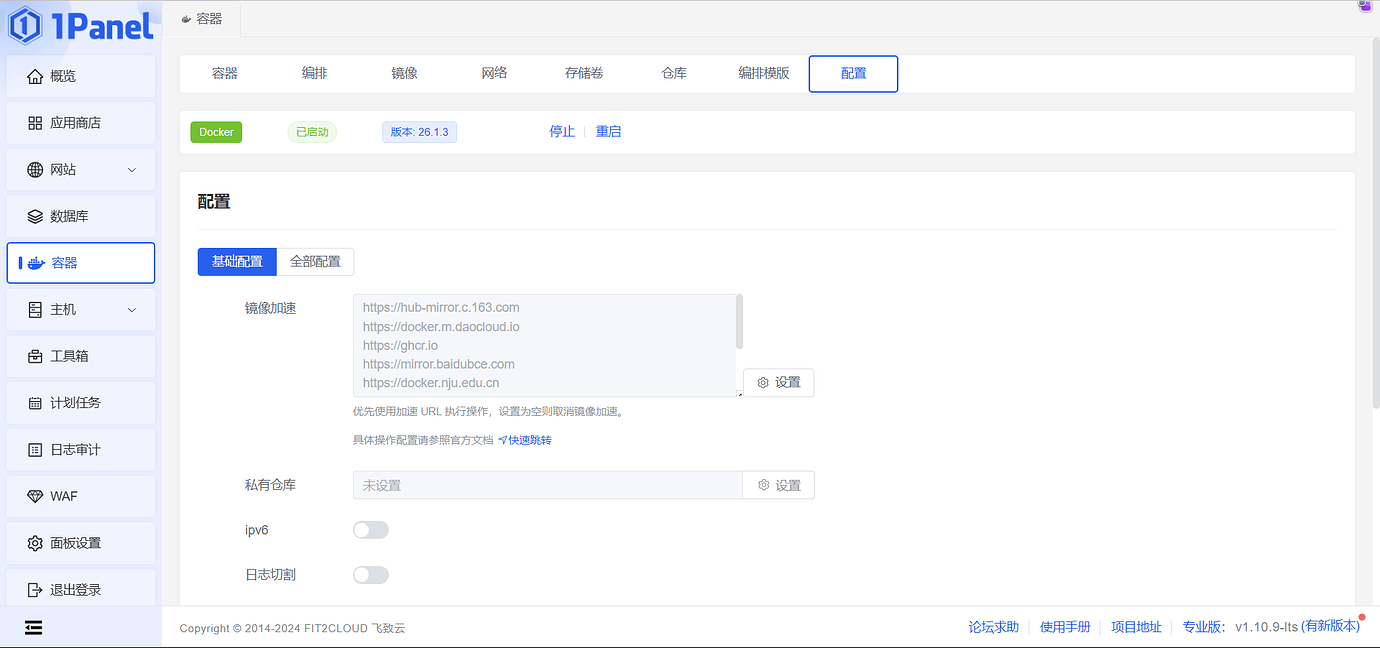1380x648 pixels.
Task: Switch to the 编排 tab
Action: tap(315, 73)
